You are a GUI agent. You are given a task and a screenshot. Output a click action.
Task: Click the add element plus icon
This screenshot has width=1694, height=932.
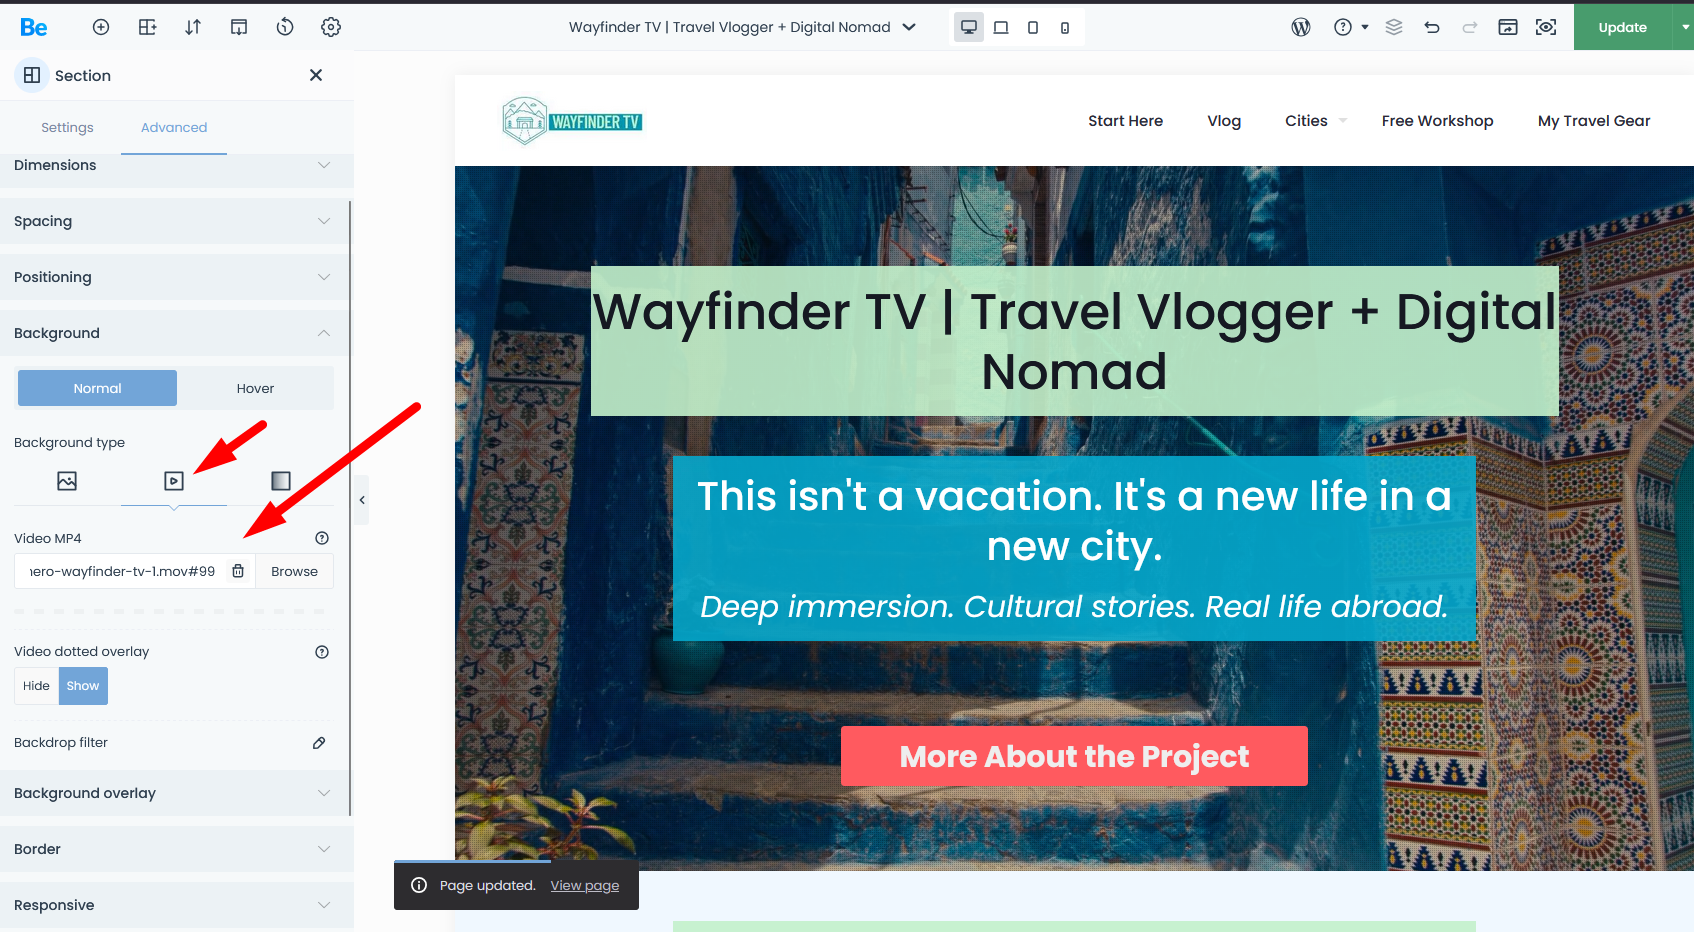(101, 27)
